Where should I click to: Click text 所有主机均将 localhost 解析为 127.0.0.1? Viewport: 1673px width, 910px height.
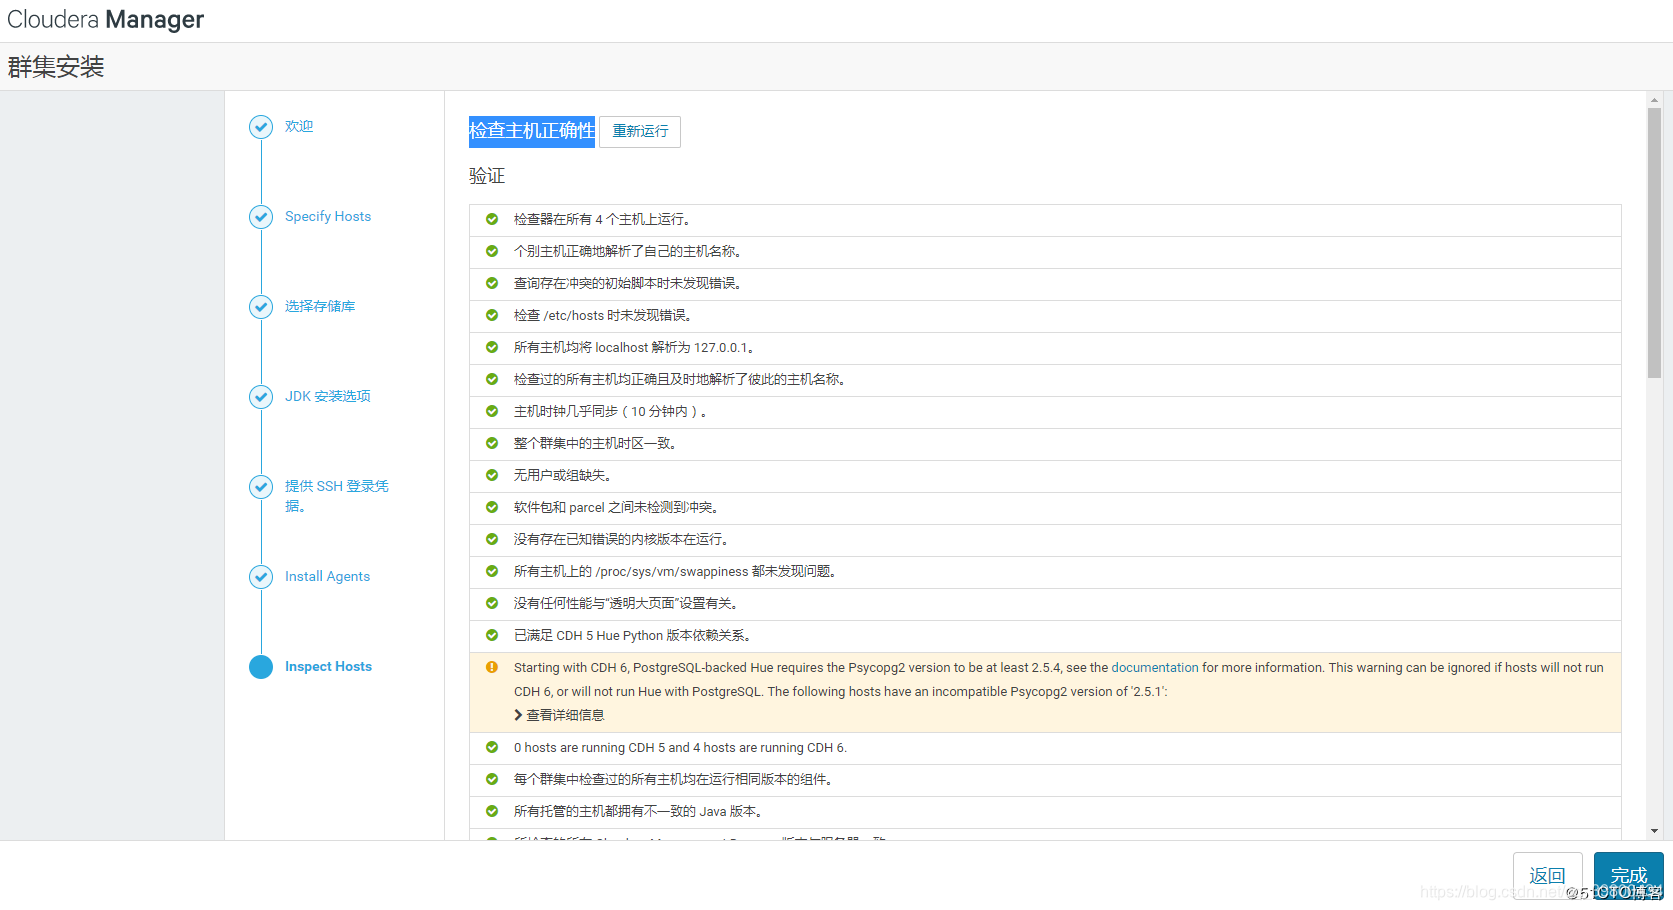[x=634, y=347]
